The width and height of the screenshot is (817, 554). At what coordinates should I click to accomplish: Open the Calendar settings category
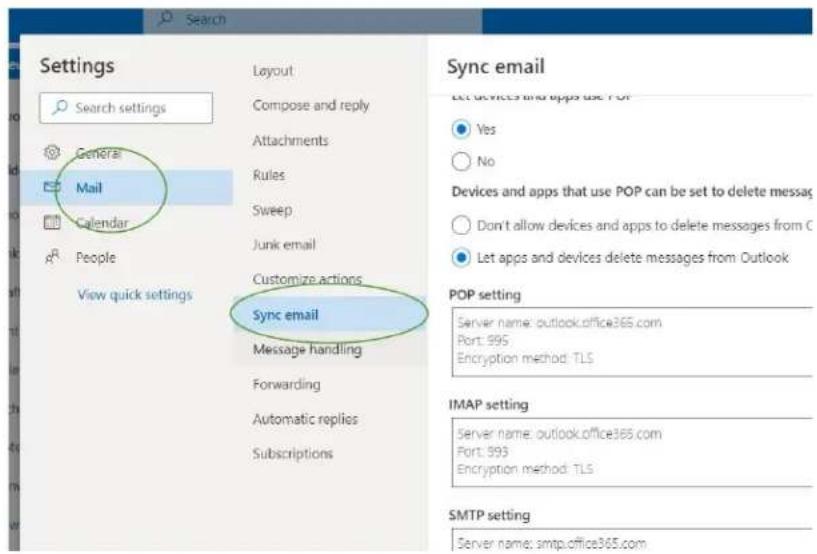(102, 223)
